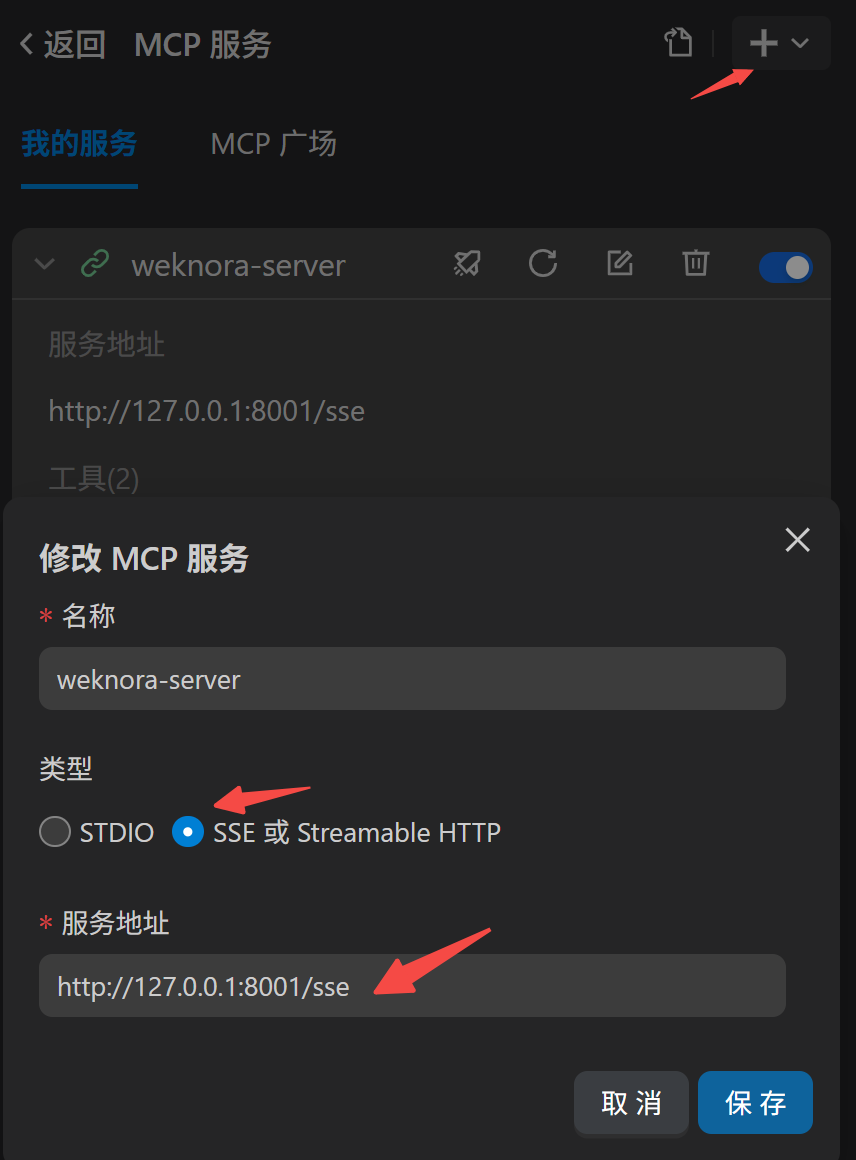Click the back arrow labeled 返回
This screenshot has width=856, height=1160.
tap(62, 44)
